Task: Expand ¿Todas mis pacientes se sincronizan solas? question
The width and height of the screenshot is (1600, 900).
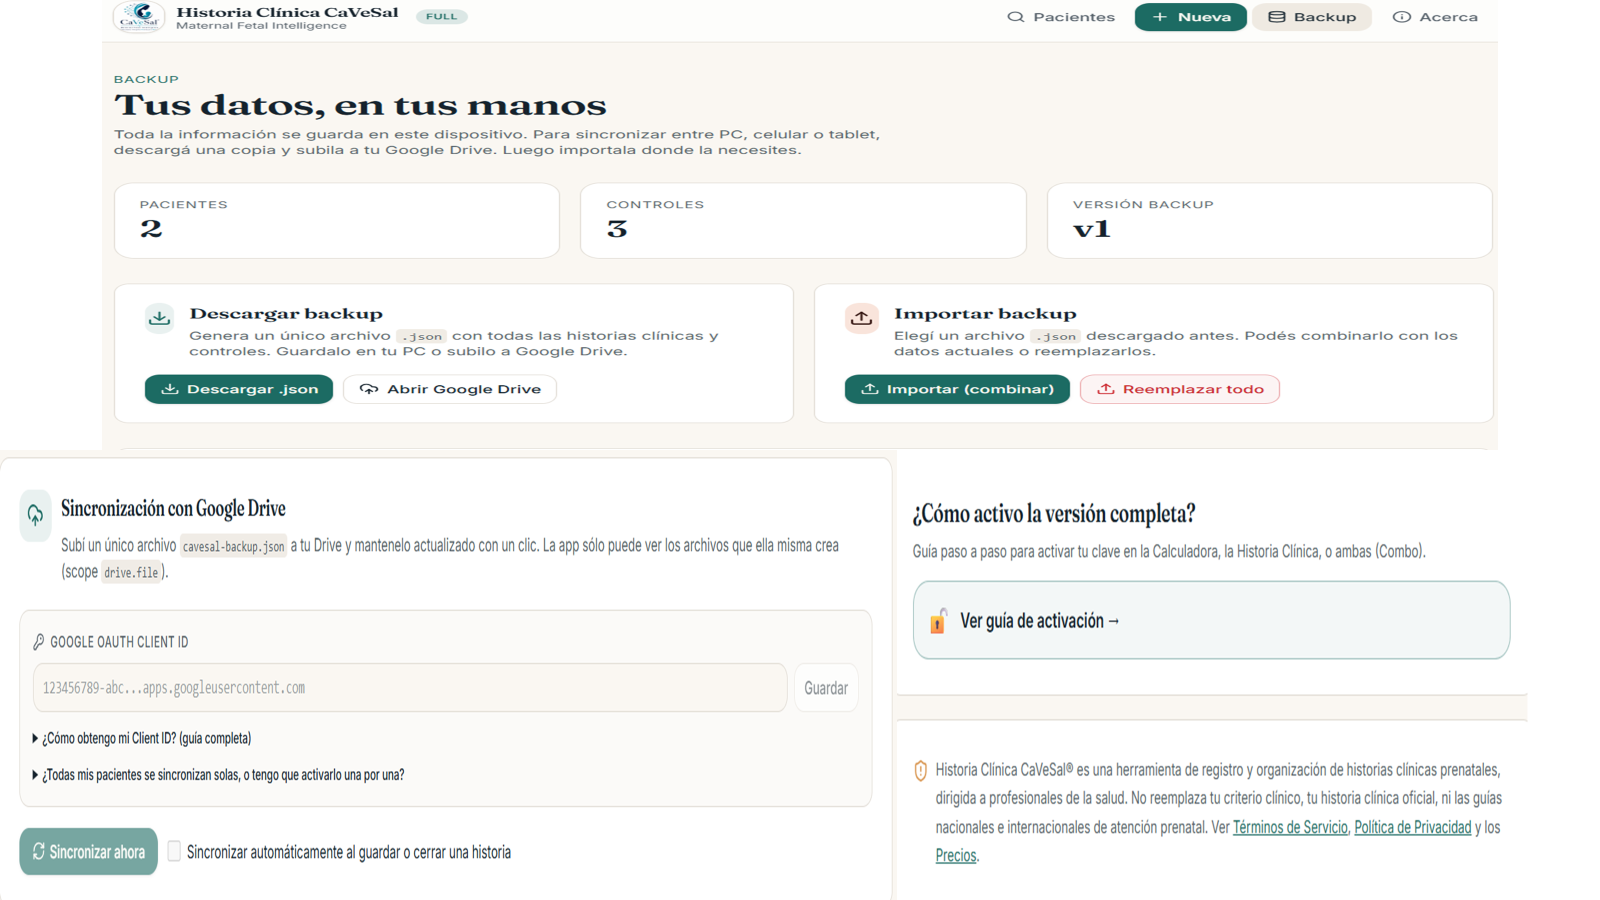Action: [x=218, y=775]
